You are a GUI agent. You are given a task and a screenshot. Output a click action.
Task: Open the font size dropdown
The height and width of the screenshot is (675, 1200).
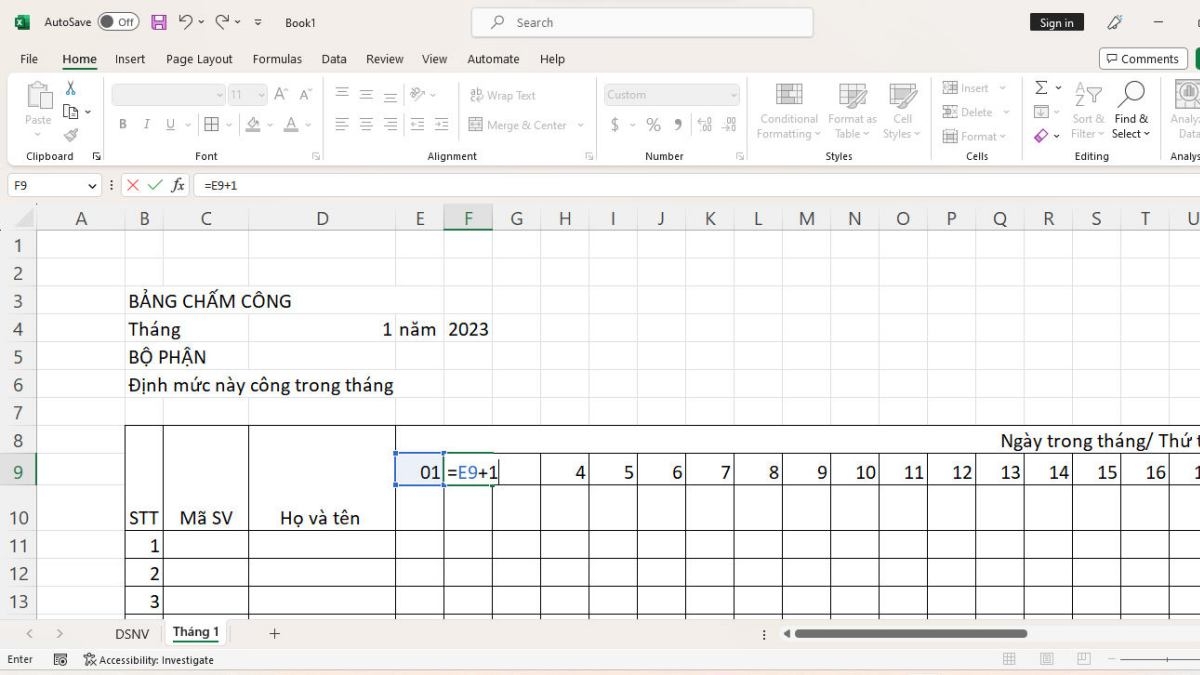[262, 95]
